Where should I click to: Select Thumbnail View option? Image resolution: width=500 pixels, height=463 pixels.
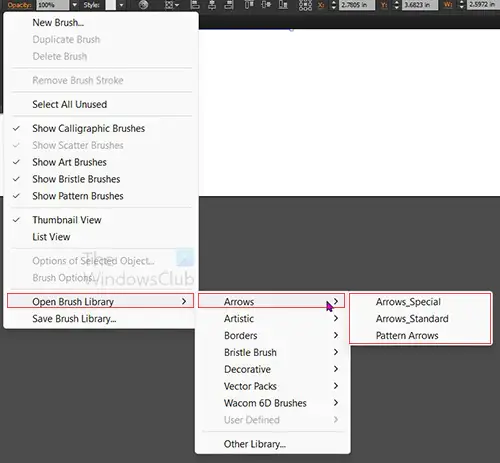click(x=101, y=220)
